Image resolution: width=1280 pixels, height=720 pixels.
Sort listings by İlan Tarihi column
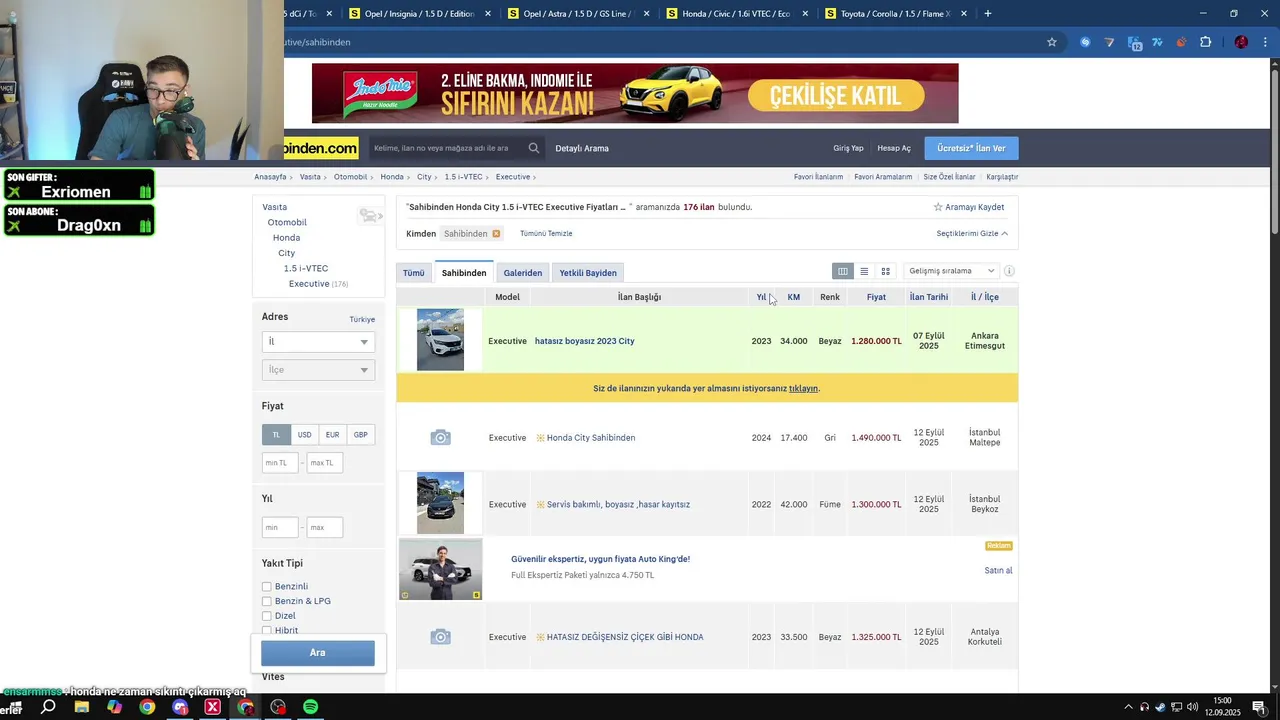tap(929, 297)
